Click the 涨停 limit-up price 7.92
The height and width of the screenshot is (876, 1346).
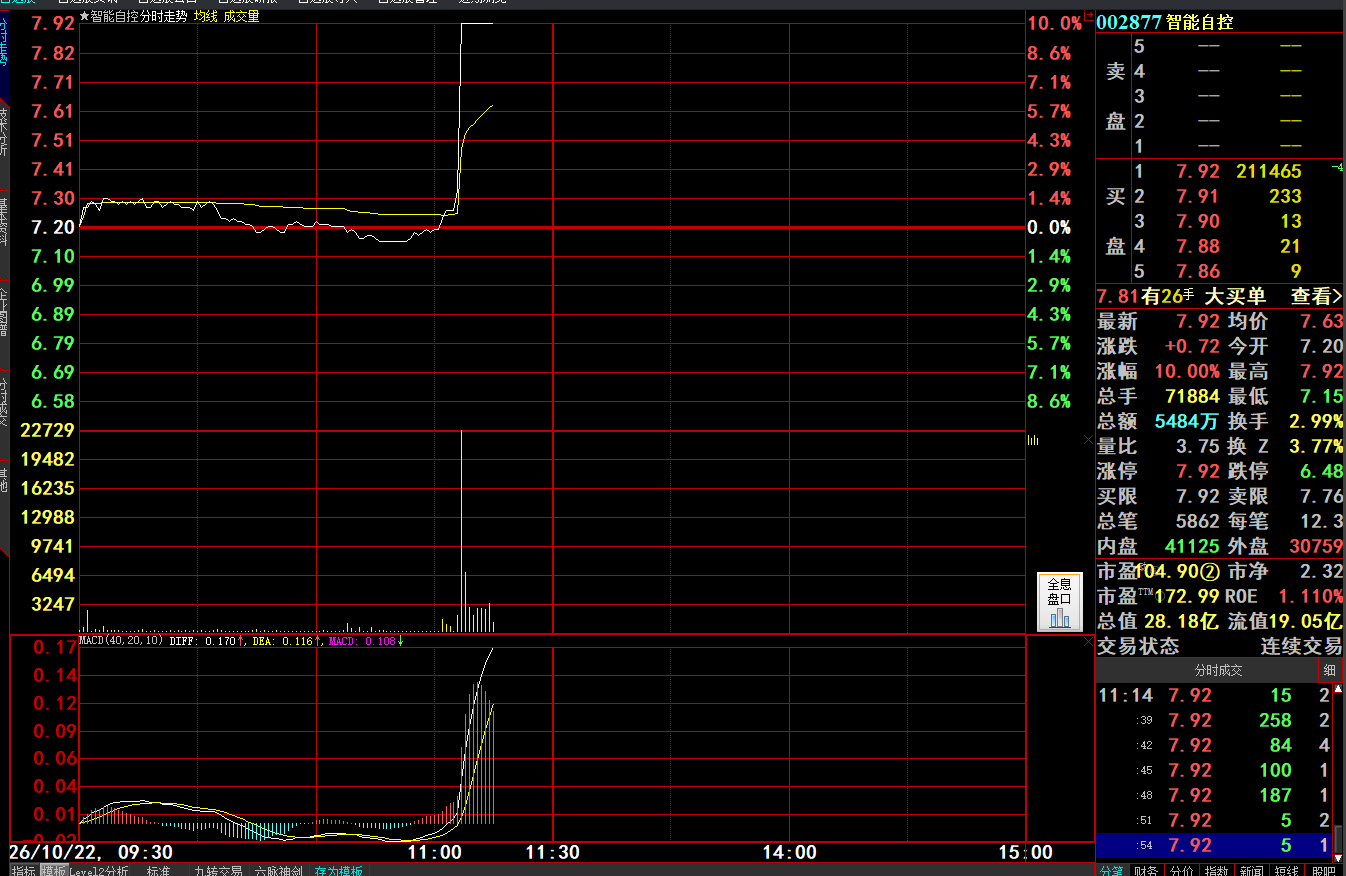[x=1198, y=471]
